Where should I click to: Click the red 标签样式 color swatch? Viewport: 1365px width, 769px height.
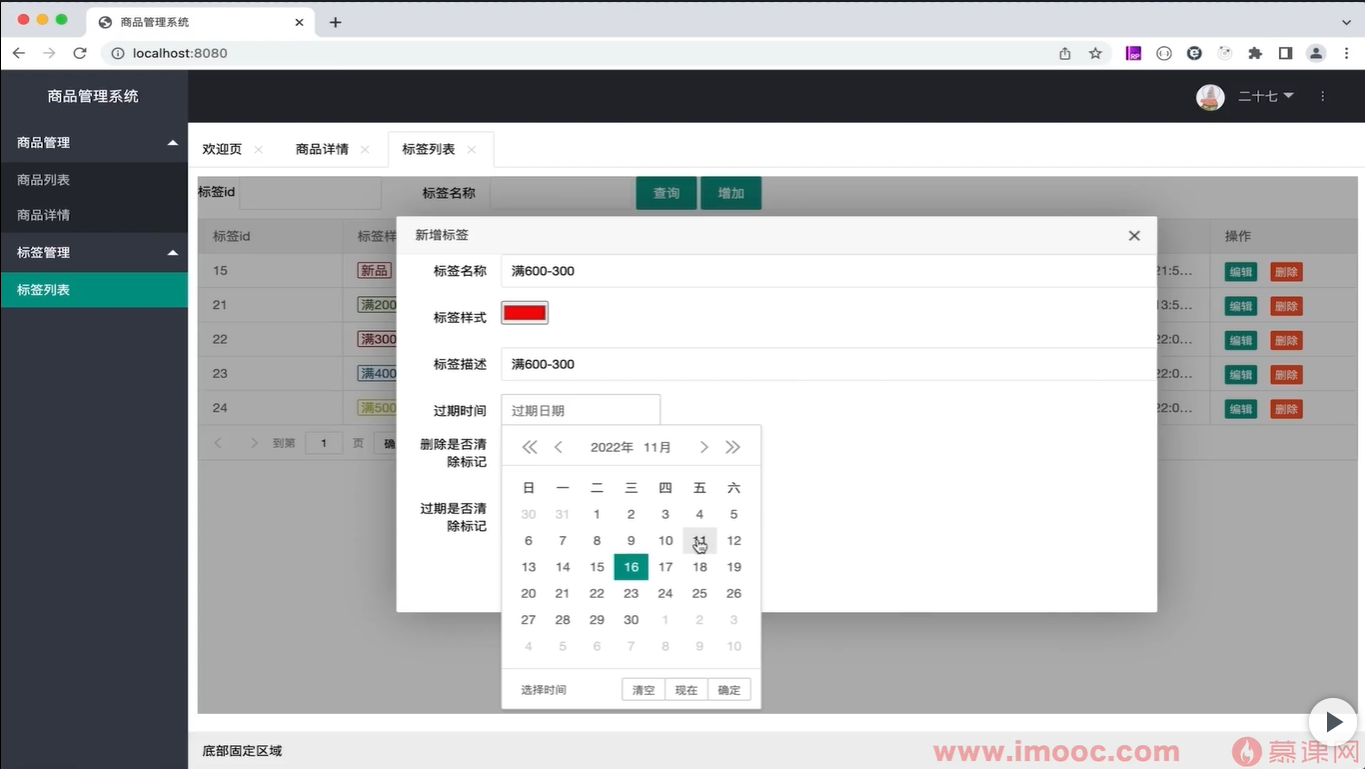tap(524, 312)
